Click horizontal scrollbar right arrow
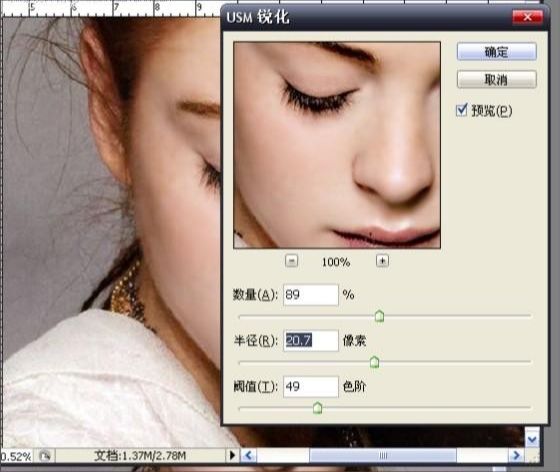 tap(516, 455)
